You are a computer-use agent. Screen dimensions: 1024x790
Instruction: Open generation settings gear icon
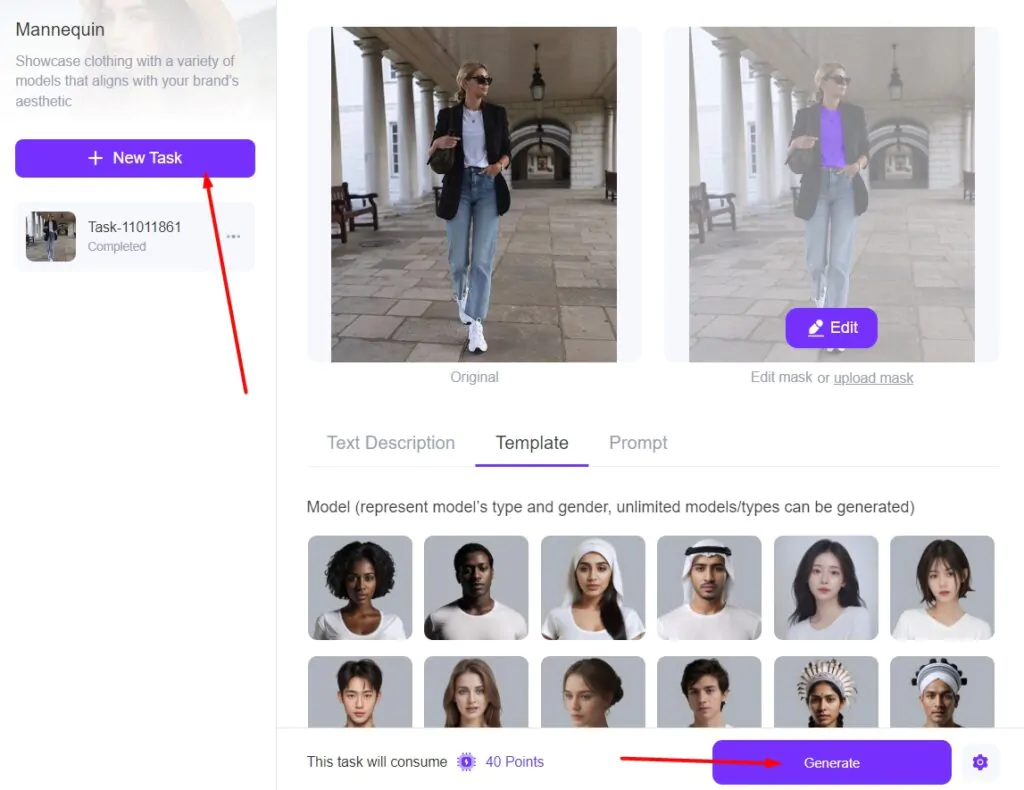point(980,762)
